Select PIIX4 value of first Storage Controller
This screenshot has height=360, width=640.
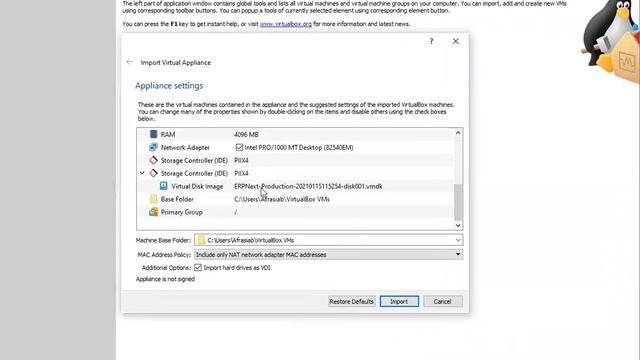coord(241,161)
